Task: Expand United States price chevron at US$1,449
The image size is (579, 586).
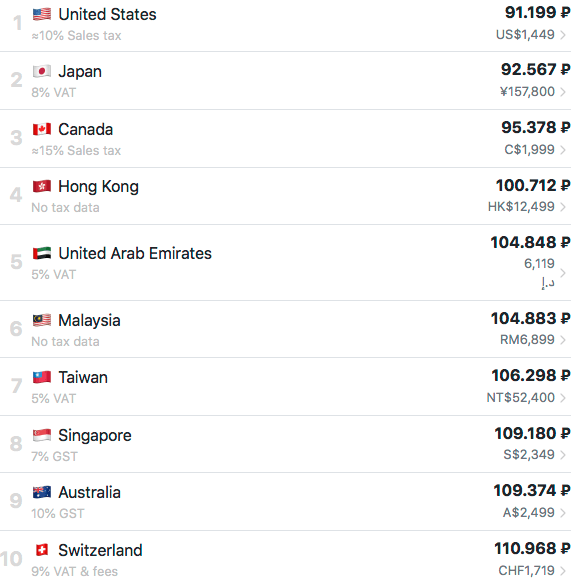Action: click(x=563, y=35)
